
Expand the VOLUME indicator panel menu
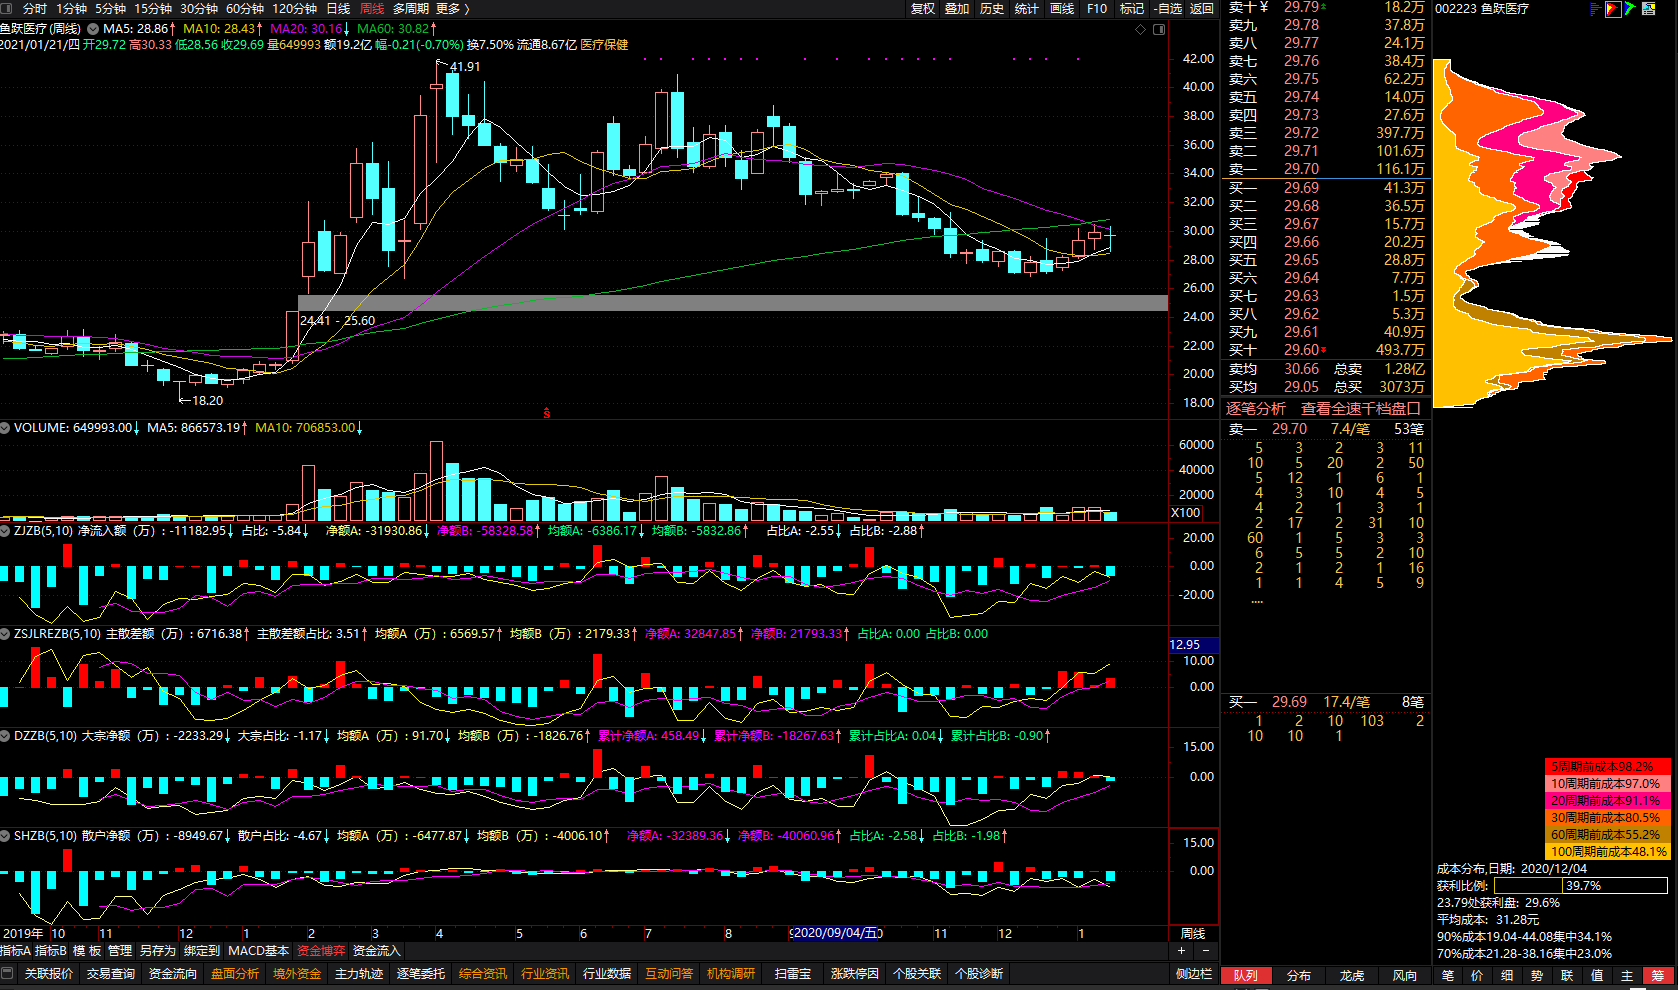click(6, 428)
